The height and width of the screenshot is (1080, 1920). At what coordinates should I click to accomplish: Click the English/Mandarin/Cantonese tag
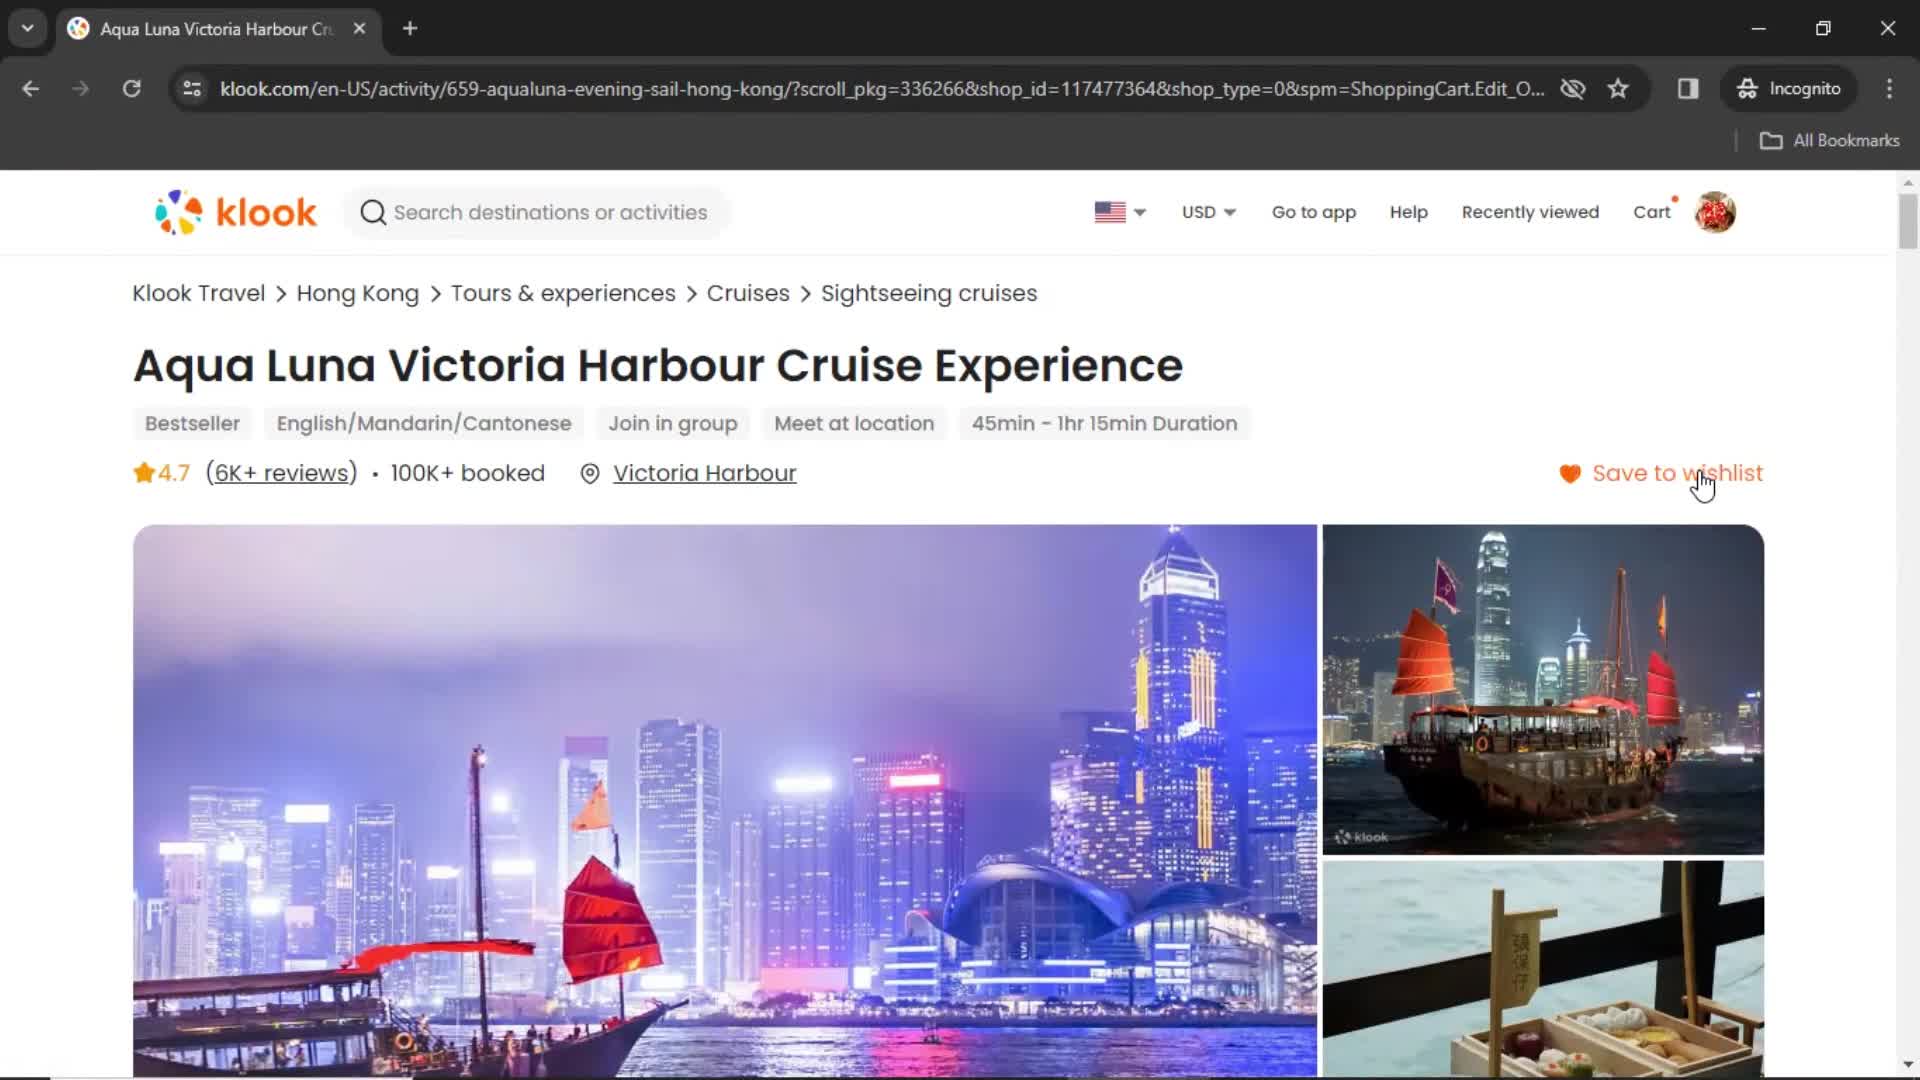(424, 423)
